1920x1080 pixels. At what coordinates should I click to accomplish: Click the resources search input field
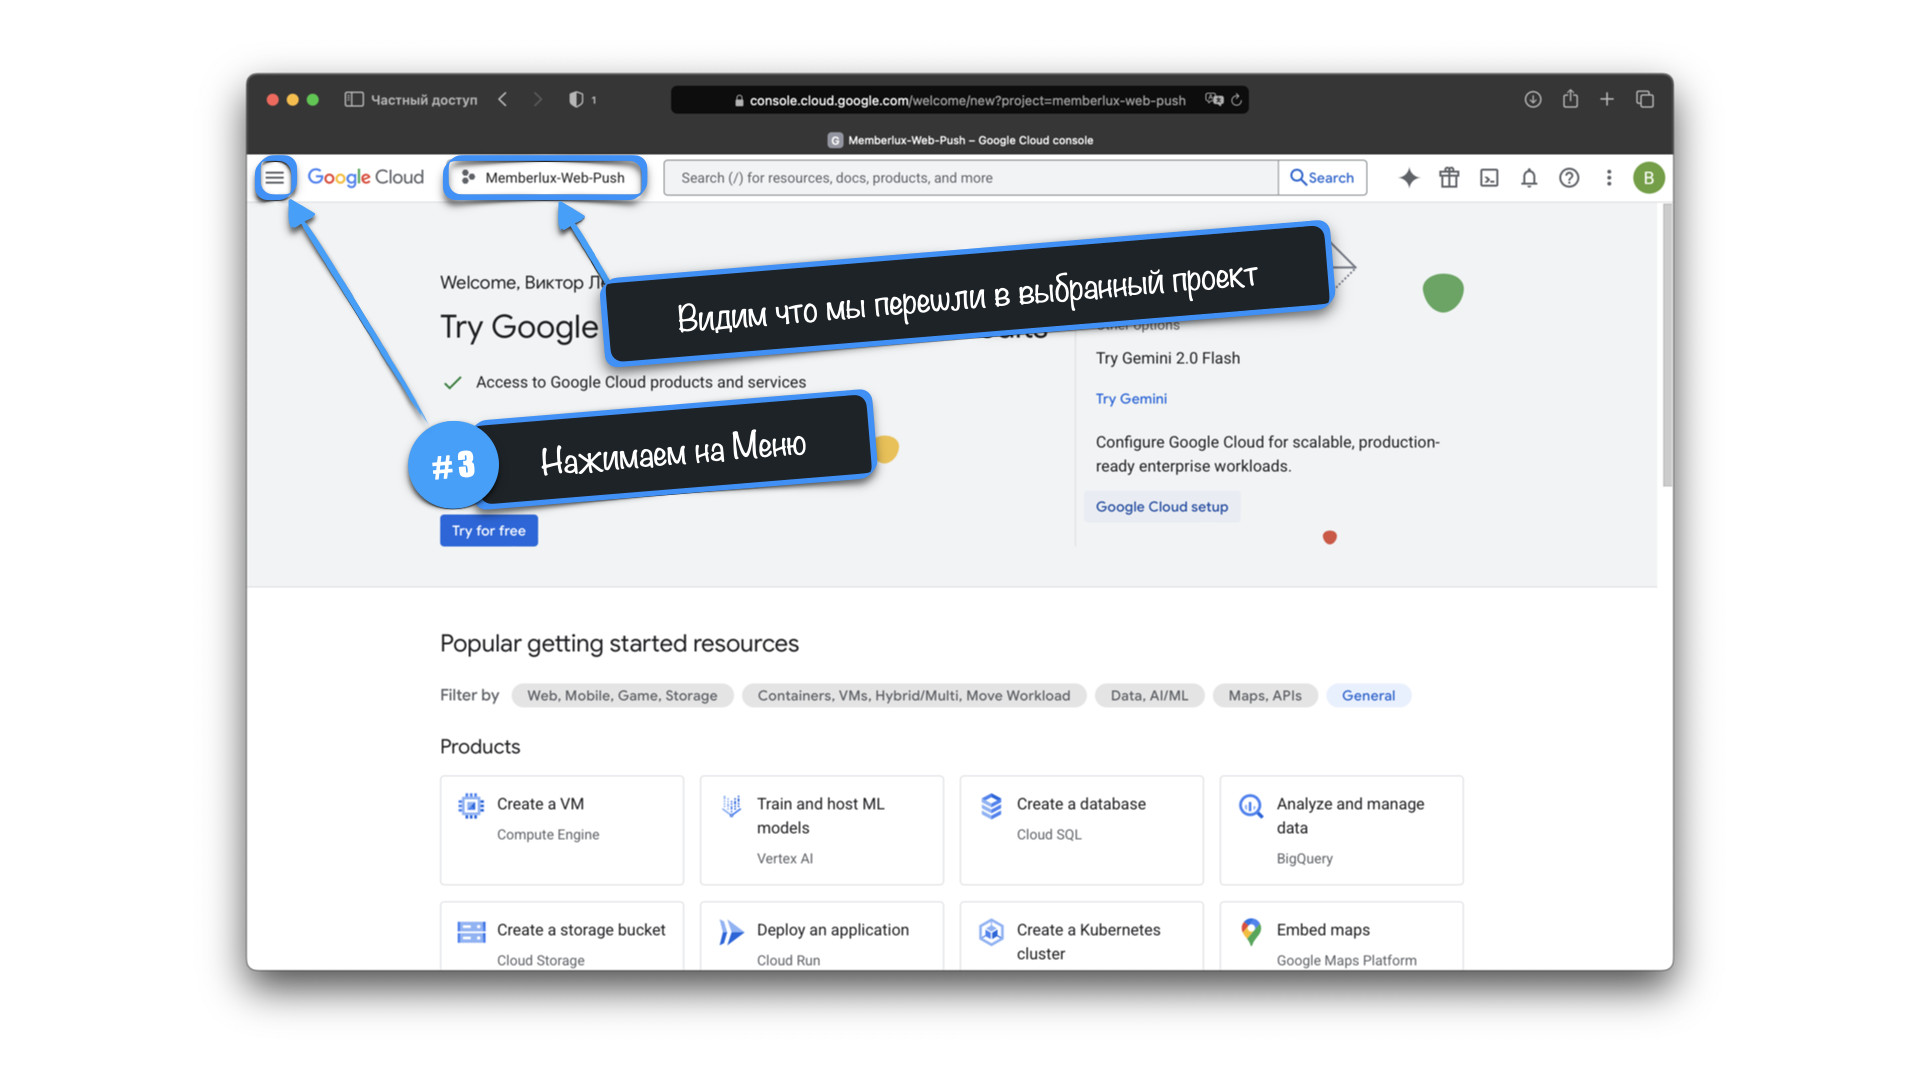click(970, 178)
